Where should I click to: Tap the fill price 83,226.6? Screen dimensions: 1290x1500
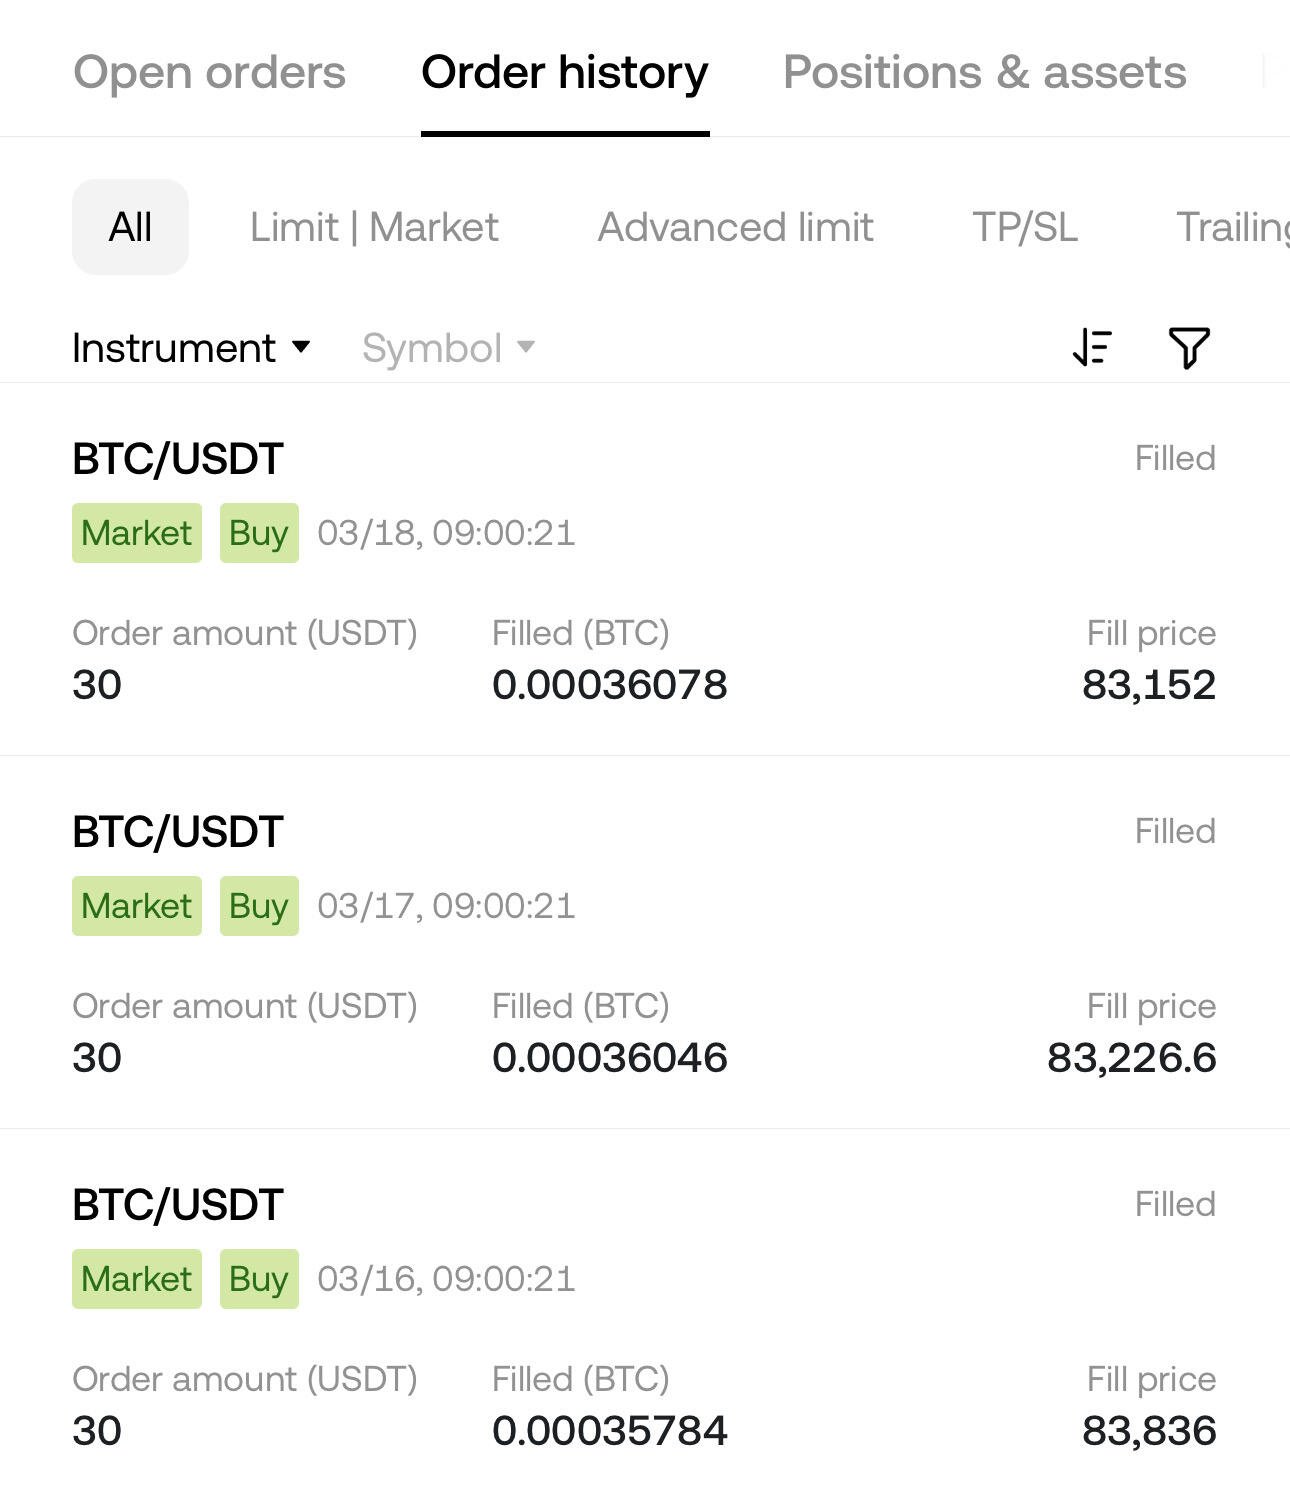[1131, 1058]
